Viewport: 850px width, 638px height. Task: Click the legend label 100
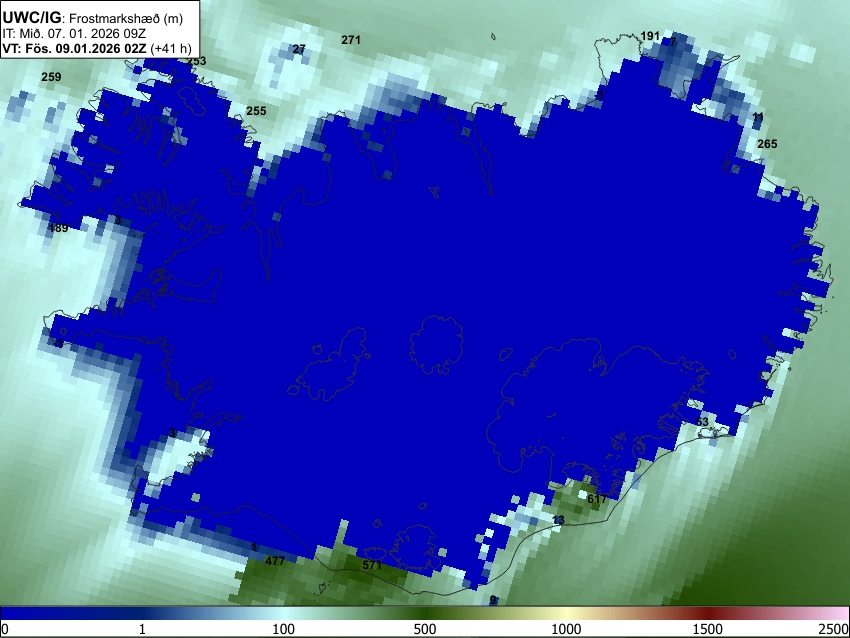click(284, 629)
